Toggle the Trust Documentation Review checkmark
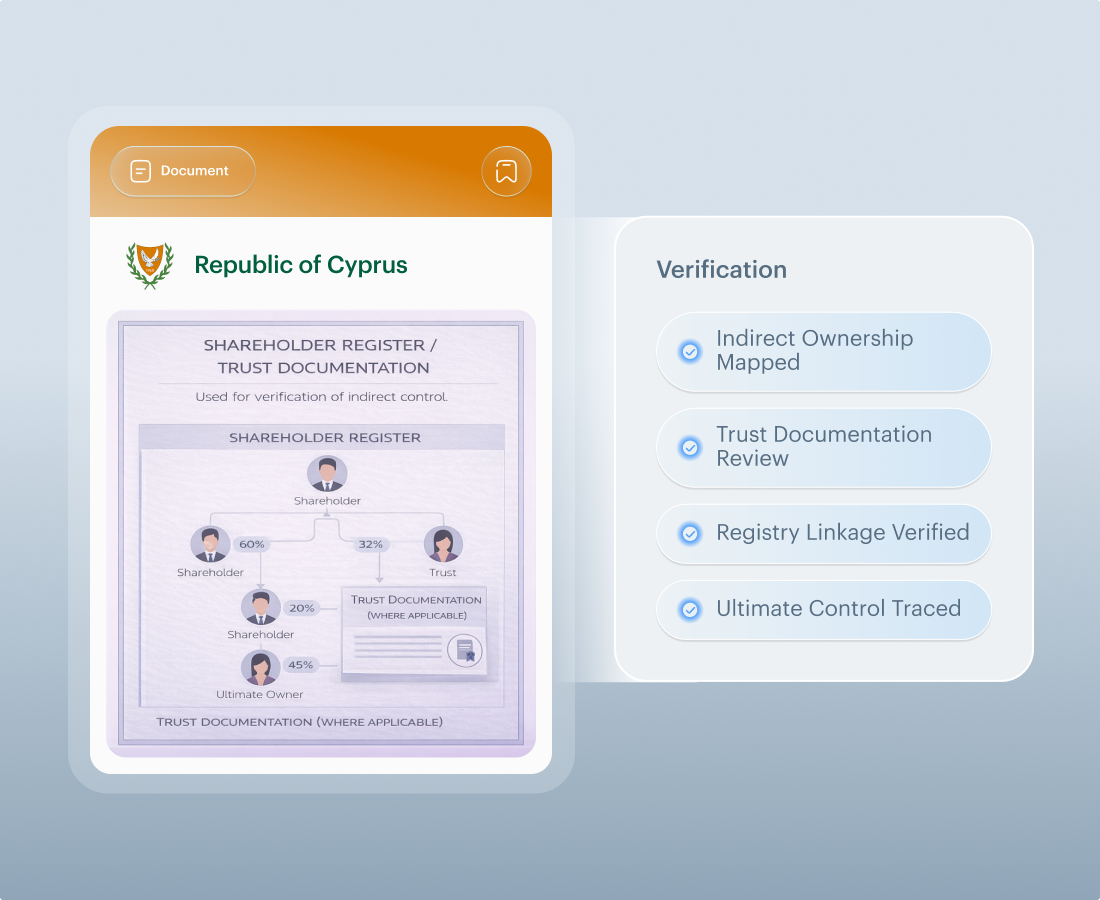 (690, 447)
